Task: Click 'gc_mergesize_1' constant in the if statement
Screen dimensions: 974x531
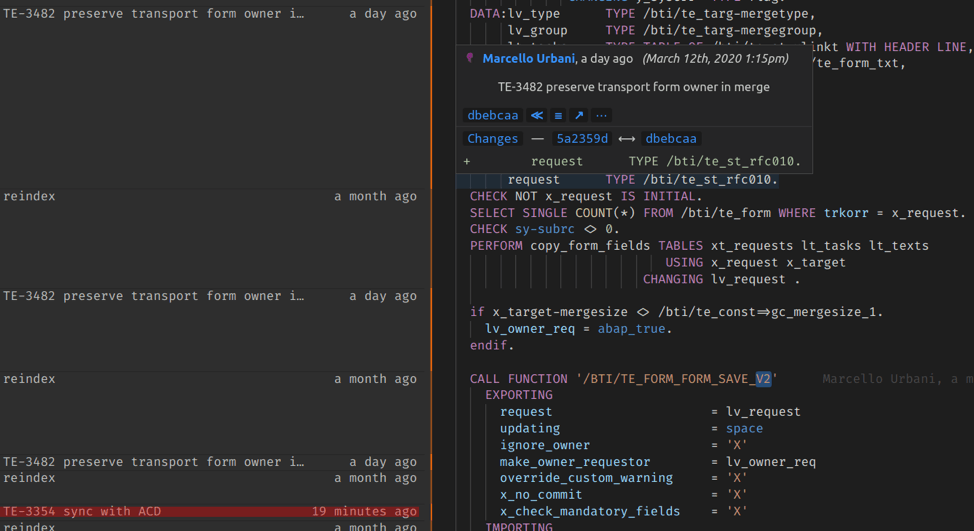Action: tap(824, 312)
